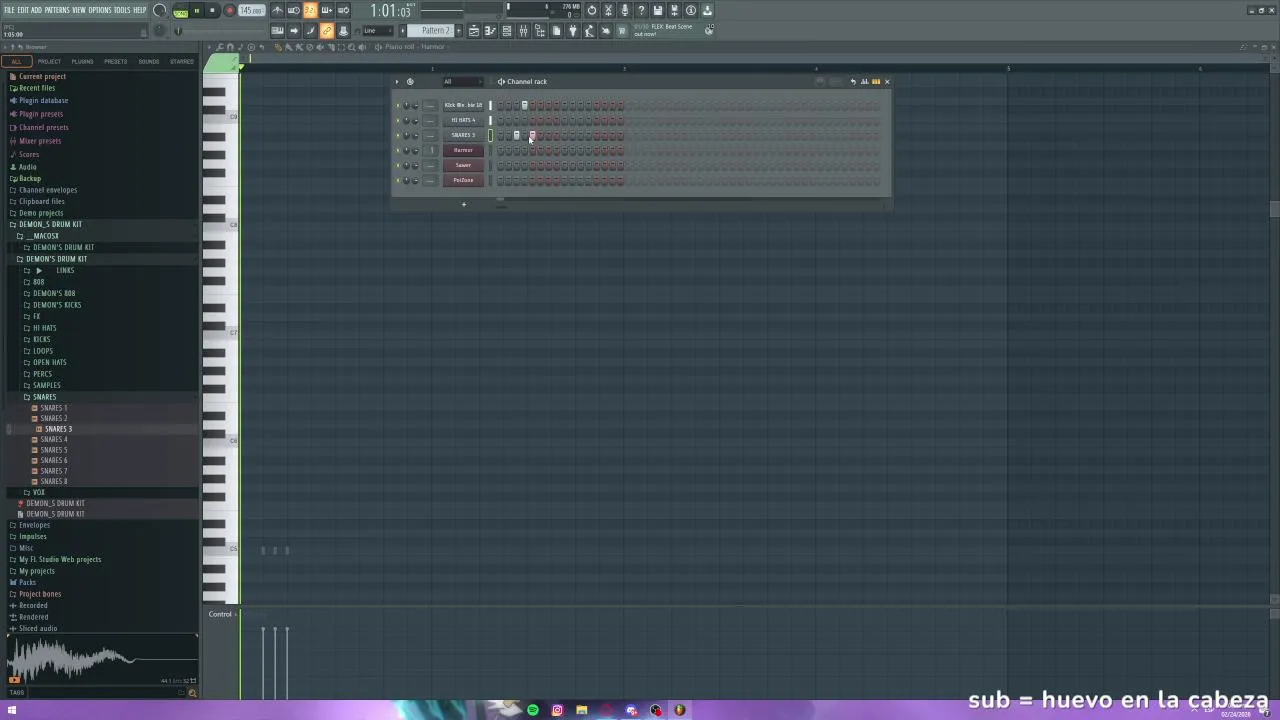This screenshot has width=1280, height=720.
Task: Click the Harmor channel button
Action: click(463, 150)
